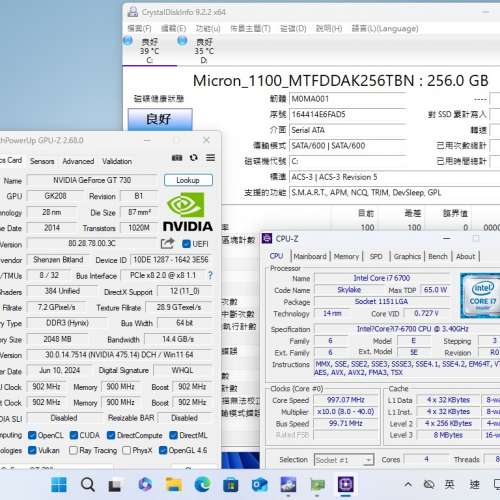500x500 pixels.
Task: Show hidden system tray icons
Action: point(408,484)
